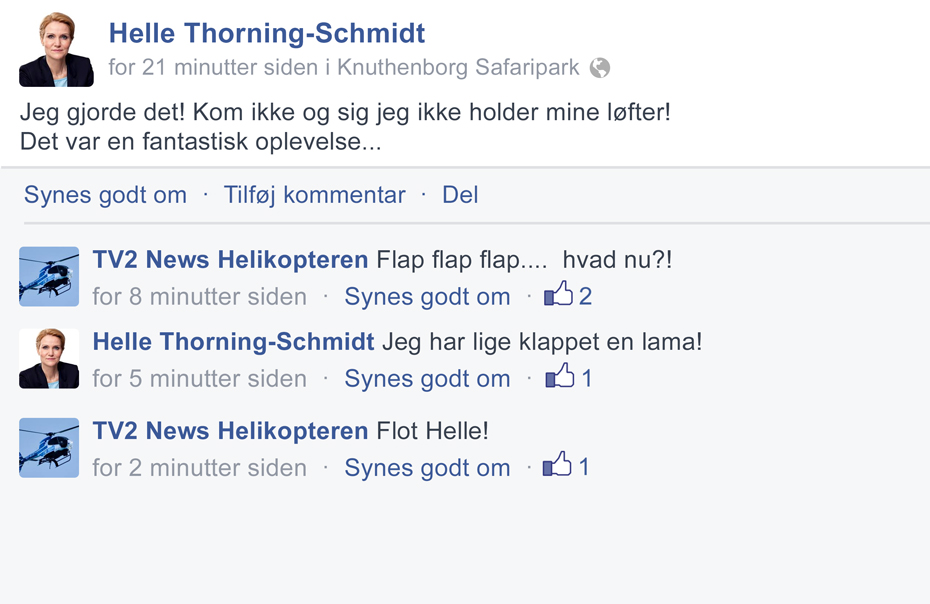930x604 pixels.
Task: Share the post using 'Del'
Action: point(460,195)
